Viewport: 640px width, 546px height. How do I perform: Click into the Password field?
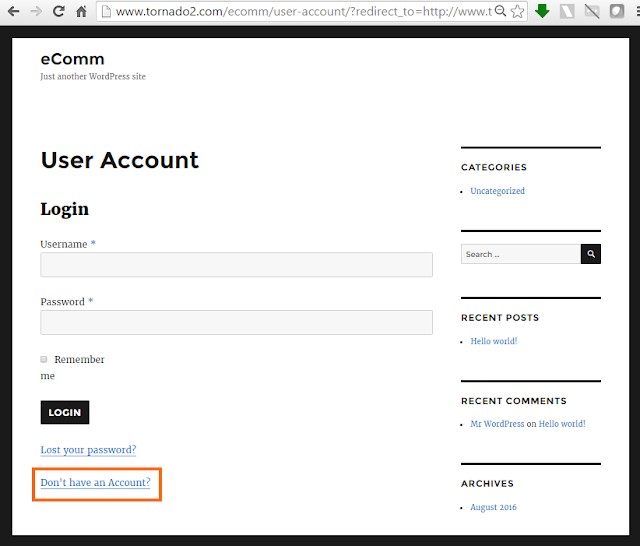(x=236, y=322)
